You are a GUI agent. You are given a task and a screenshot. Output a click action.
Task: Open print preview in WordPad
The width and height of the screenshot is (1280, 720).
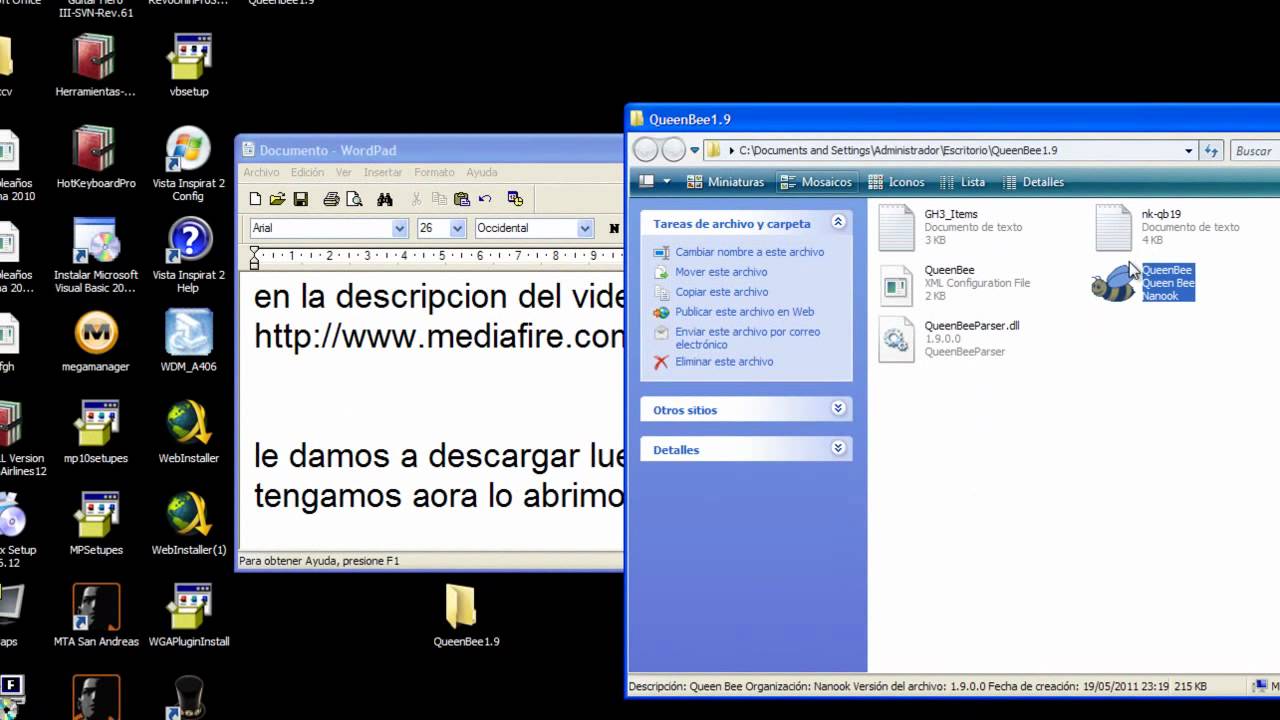click(354, 199)
